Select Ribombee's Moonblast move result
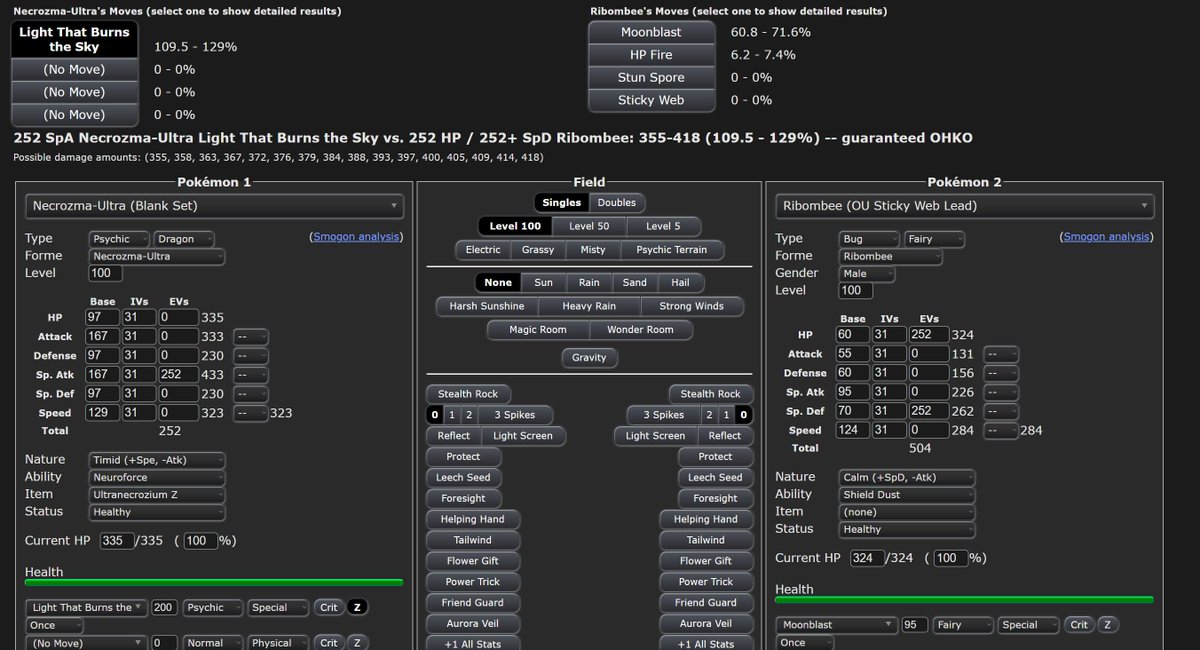Image resolution: width=1200 pixels, height=650 pixels. 651,32
